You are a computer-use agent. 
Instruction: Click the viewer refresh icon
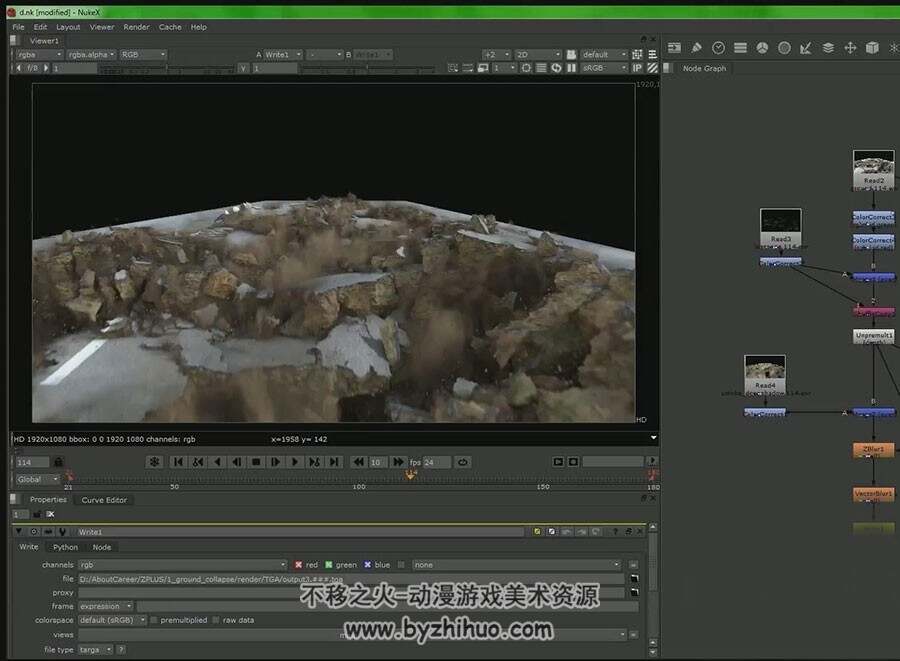pyautogui.click(x=556, y=68)
